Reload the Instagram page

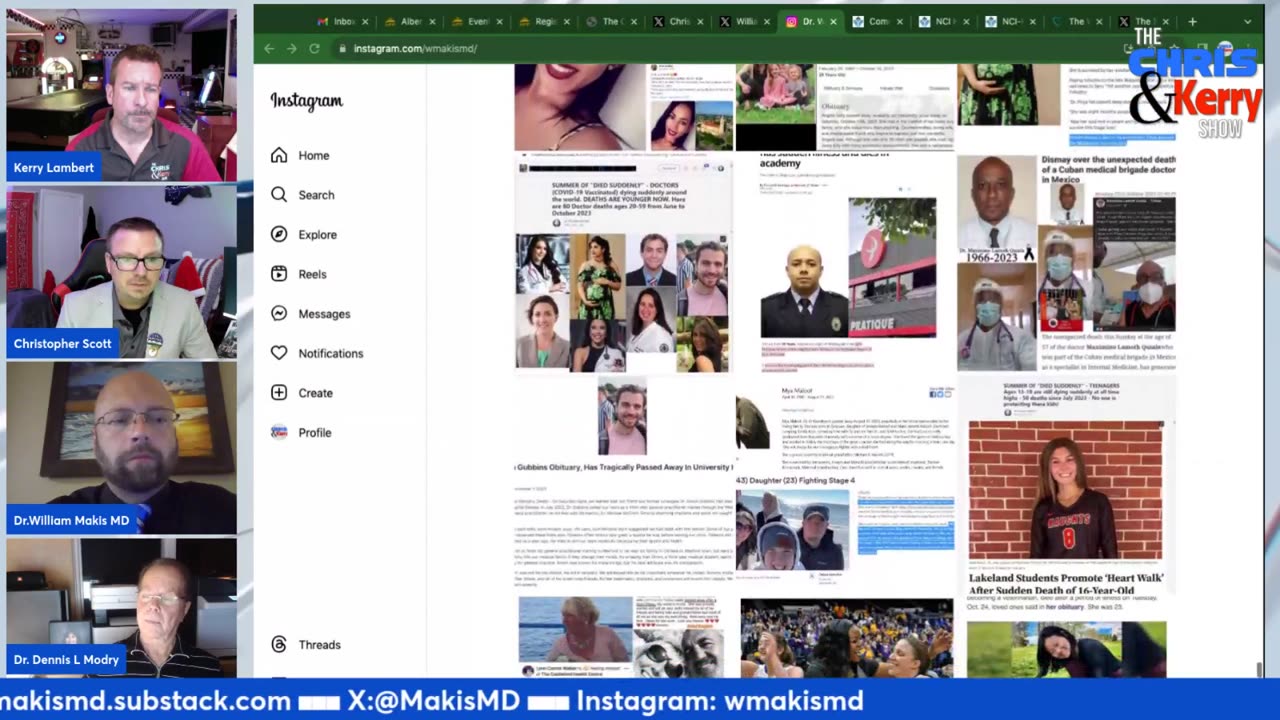[314, 48]
